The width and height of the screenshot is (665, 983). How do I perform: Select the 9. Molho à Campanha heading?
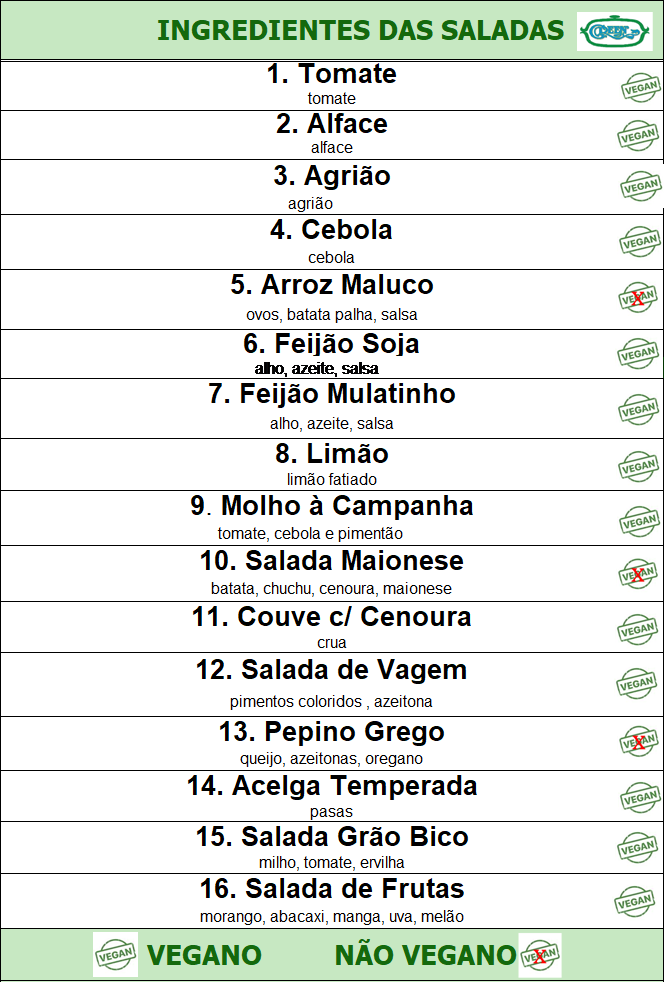click(332, 505)
